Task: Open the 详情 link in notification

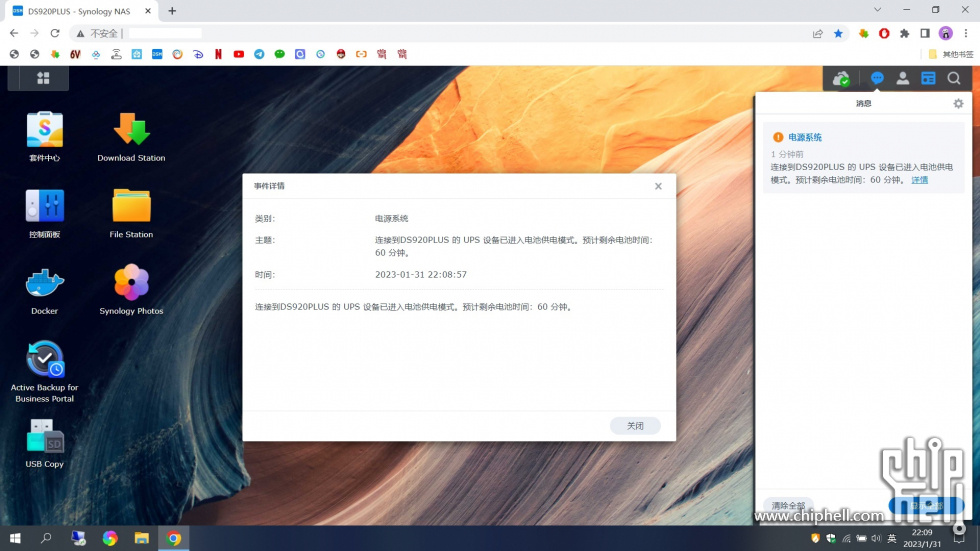Action: coord(919,180)
